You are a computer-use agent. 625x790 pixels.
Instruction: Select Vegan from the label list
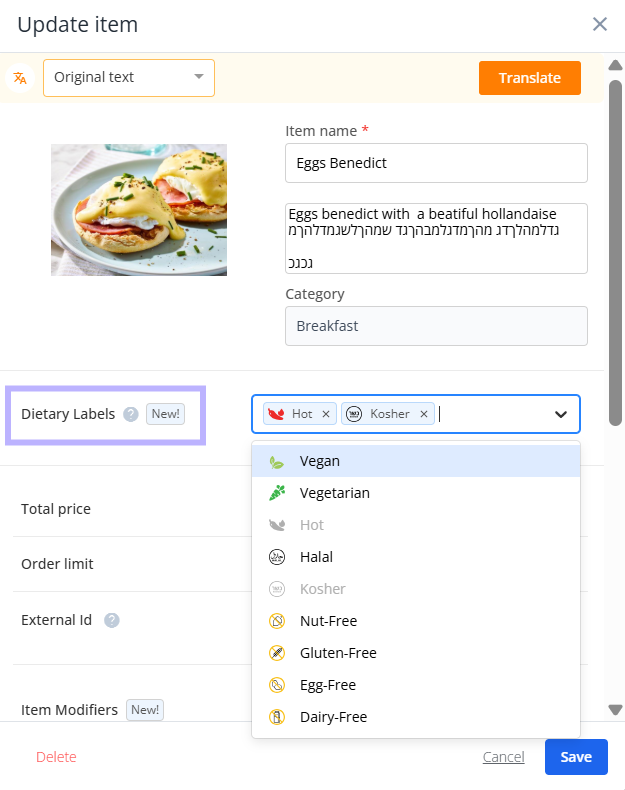tap(416, 461)
